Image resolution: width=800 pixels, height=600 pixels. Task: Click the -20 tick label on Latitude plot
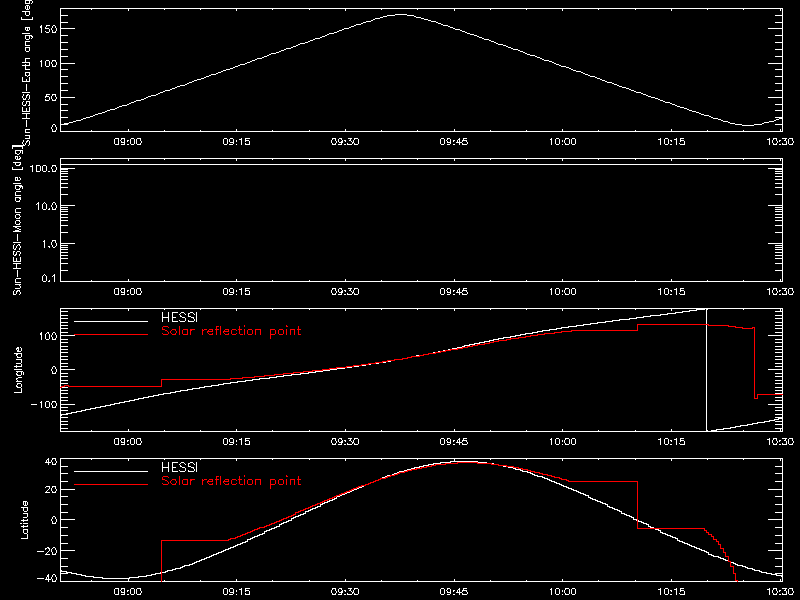click(47, 551)
